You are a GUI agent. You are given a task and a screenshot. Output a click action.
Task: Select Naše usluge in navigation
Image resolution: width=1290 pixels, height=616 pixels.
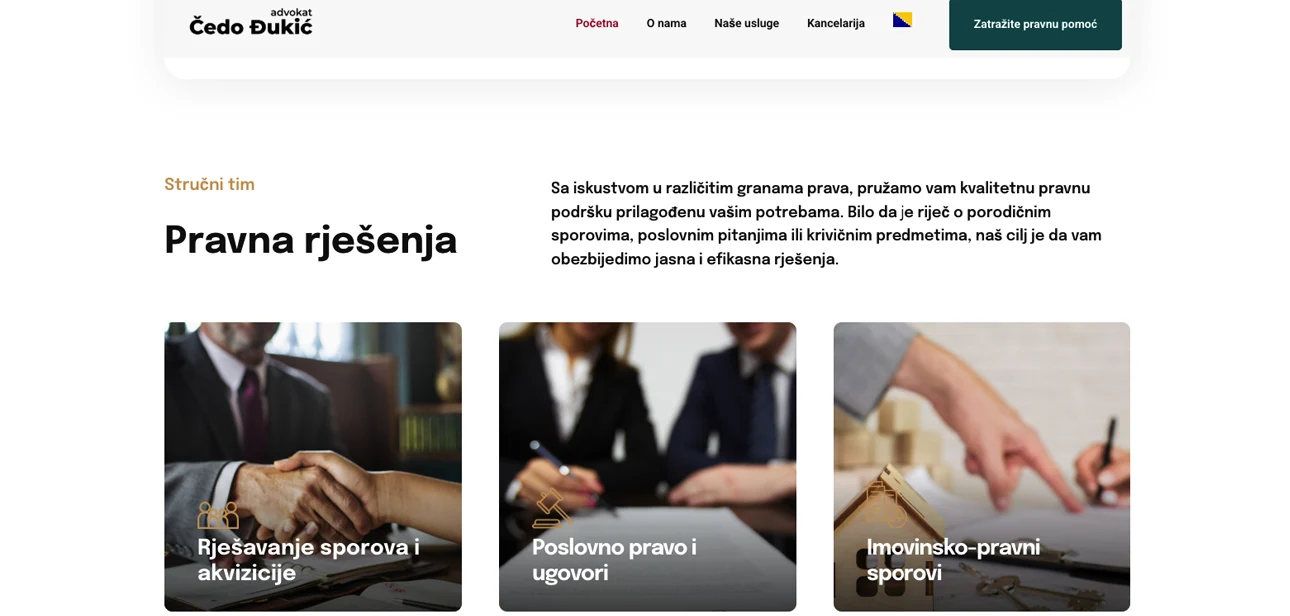coord(746,23)
